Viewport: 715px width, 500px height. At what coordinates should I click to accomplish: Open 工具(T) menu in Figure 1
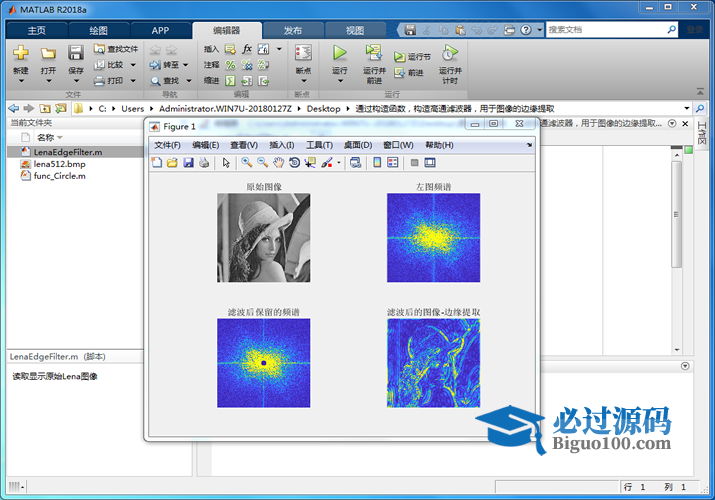point(319,145)
